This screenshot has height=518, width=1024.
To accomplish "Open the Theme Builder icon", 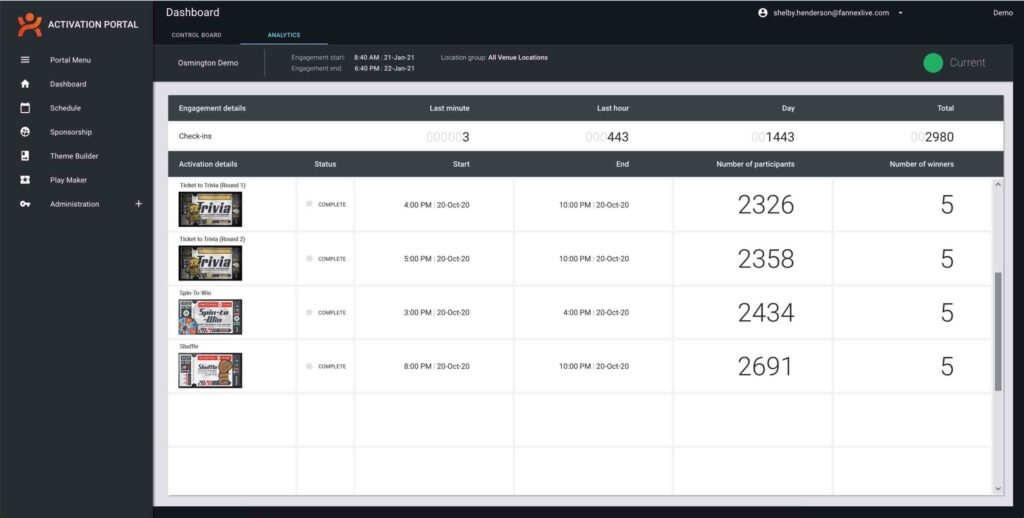I will click(x=25, y=156).
